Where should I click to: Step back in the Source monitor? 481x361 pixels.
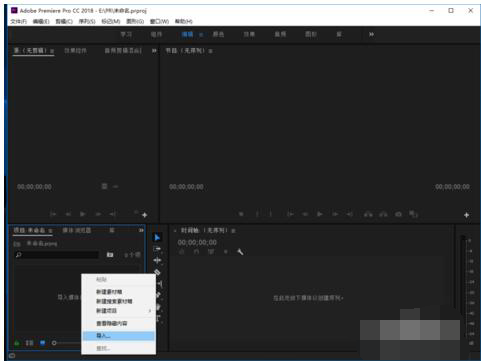68,214
